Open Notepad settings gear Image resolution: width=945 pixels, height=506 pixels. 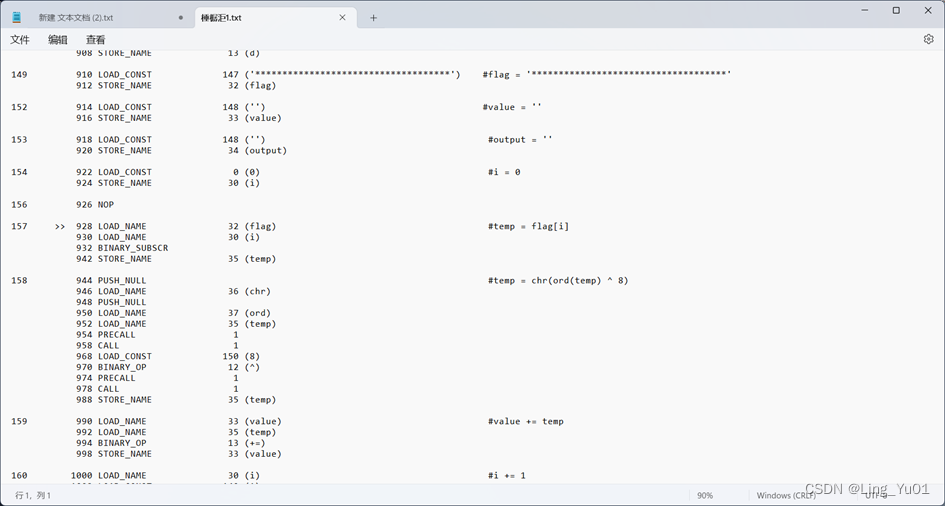928,39
